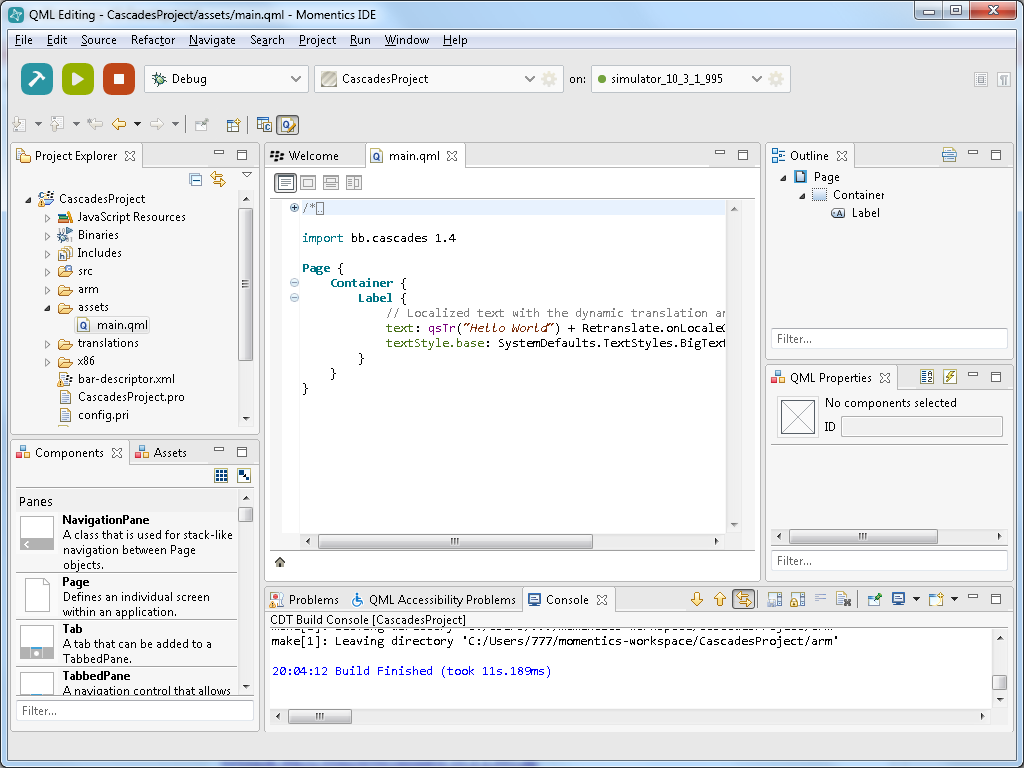1024x768 pixels.
Task: Select the Label node in Outline
Action: pyautogui.click(x=865, y=213)
